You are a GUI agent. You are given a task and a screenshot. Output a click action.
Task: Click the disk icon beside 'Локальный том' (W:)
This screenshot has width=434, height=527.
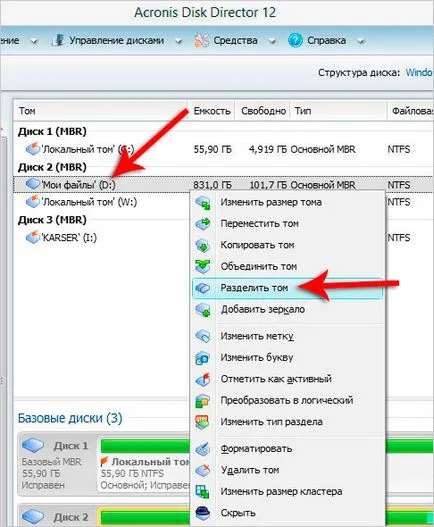(33, 202)
